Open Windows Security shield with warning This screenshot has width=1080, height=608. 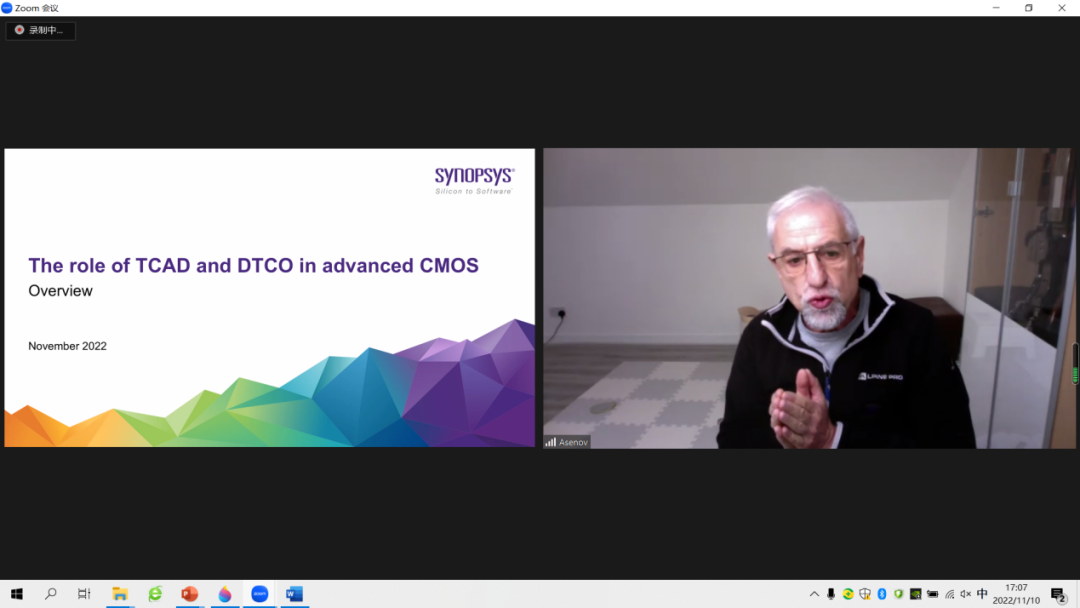pos(865,594)
